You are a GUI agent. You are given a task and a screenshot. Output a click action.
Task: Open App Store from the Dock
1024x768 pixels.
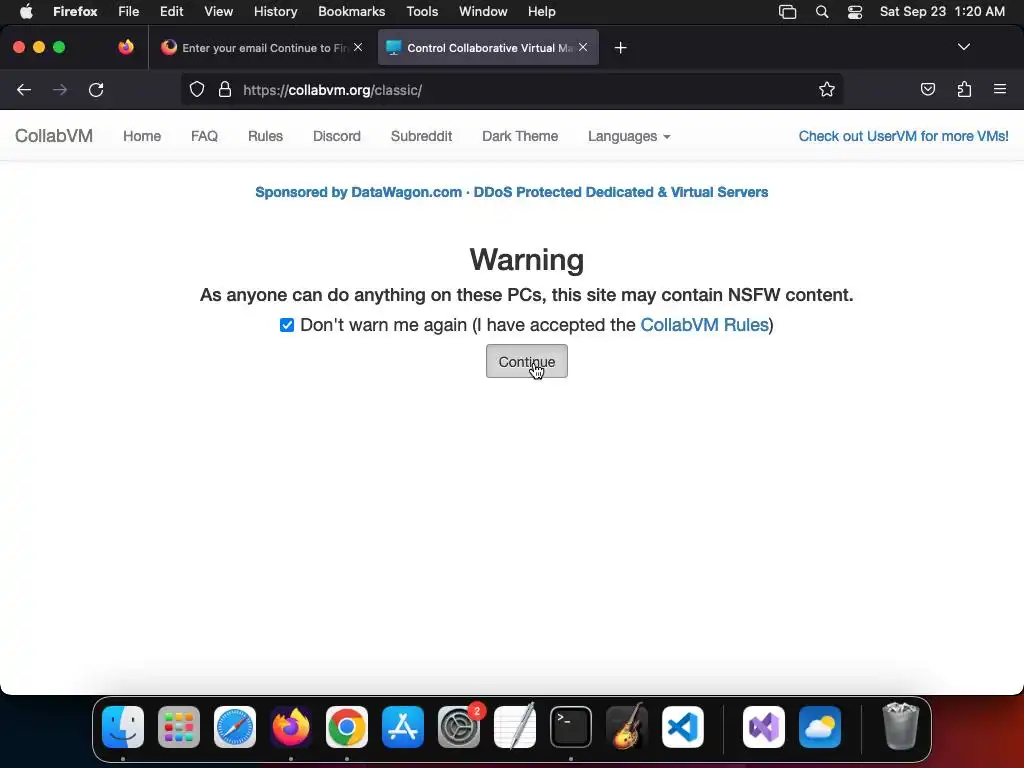tap(403, 727)
